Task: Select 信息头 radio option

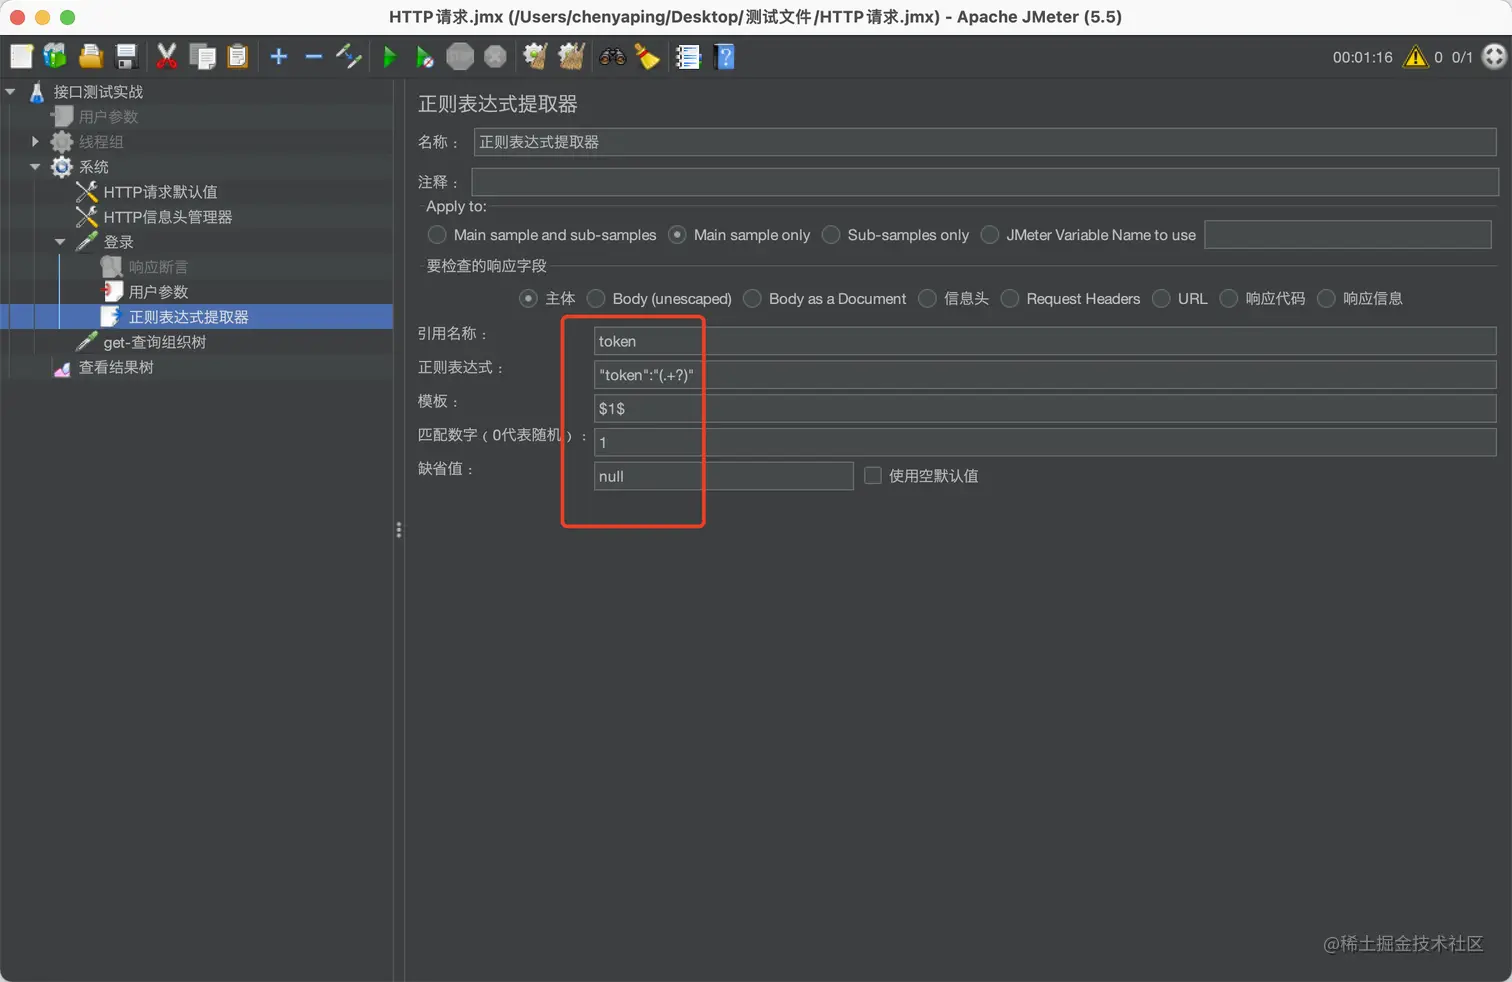Action: coord(927,299)
